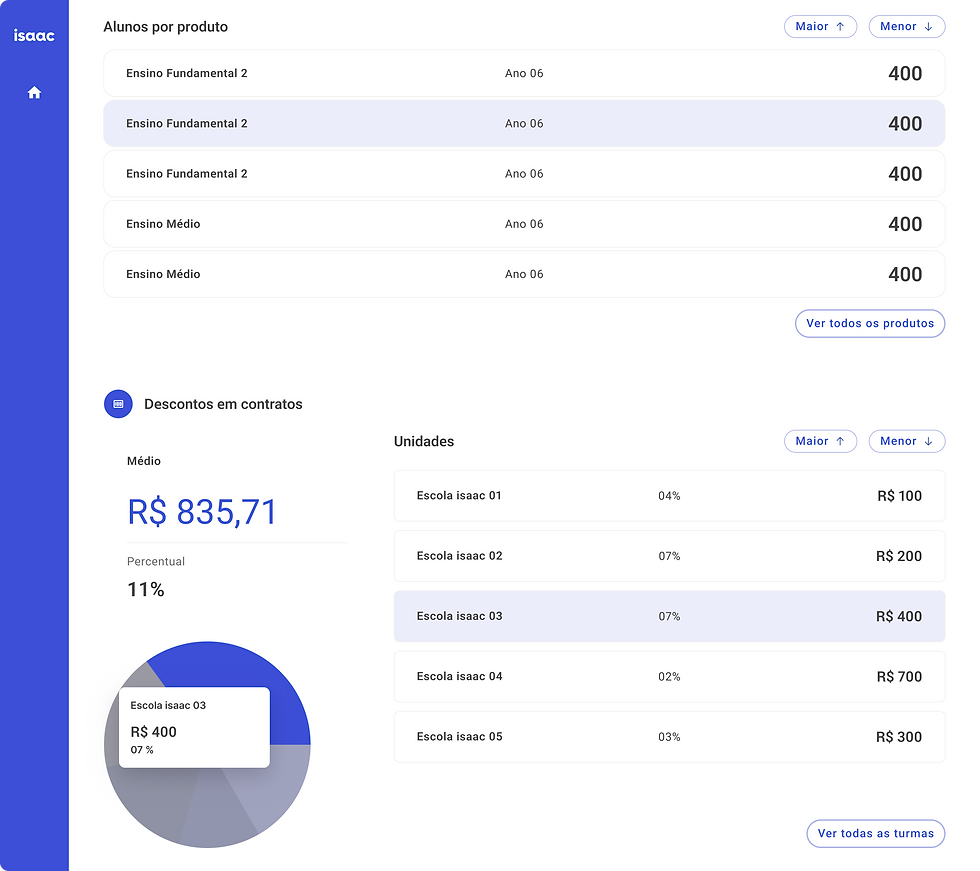The image size is (980, 871).
Task: Click the highlighted Ensino Fundamental 2 row
Action: pos(524,124)
